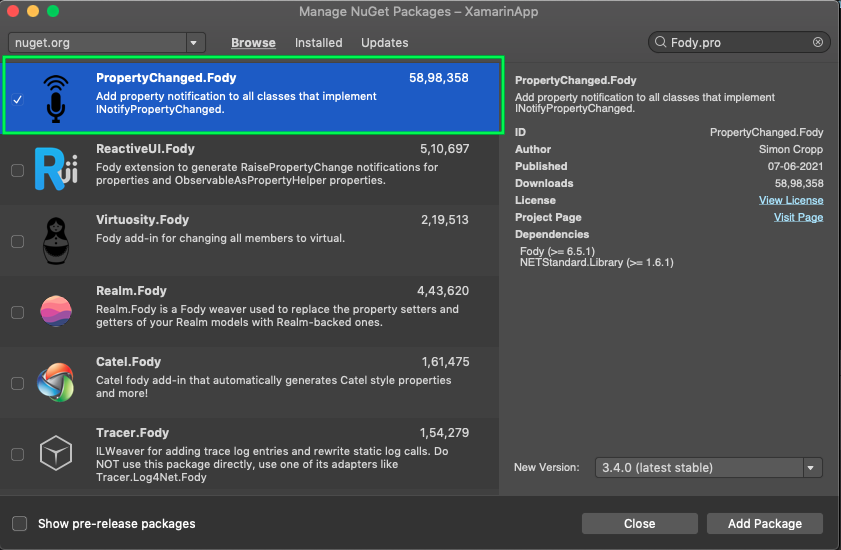Click the magnifying glass search icon
841x550 pixels.
click(660, 43)
